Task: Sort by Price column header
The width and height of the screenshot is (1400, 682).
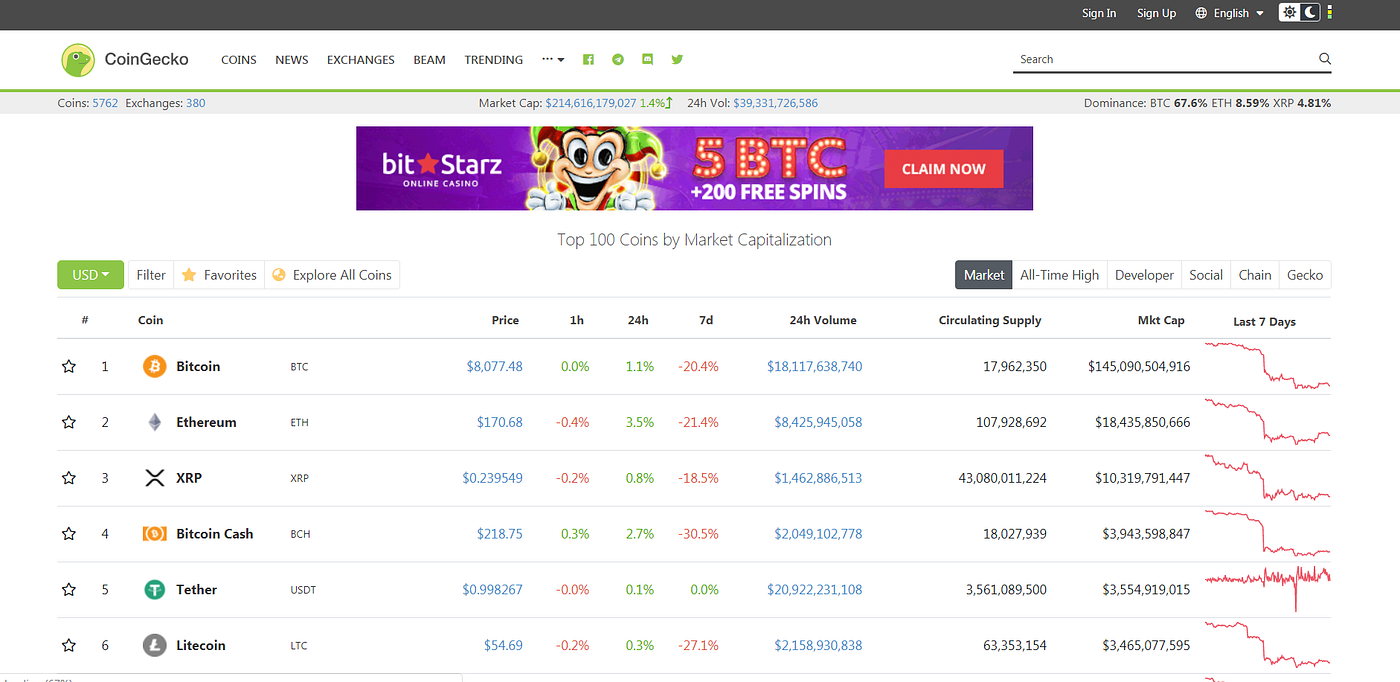Action: (505, 320)
